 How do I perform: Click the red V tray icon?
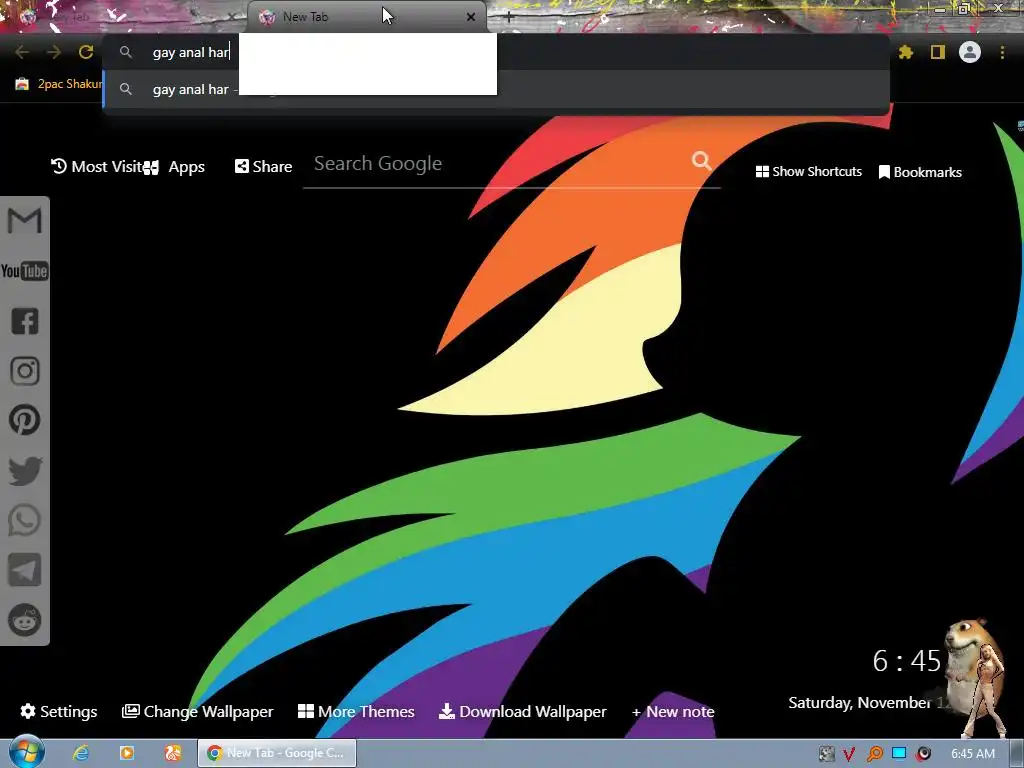[848, 754]
